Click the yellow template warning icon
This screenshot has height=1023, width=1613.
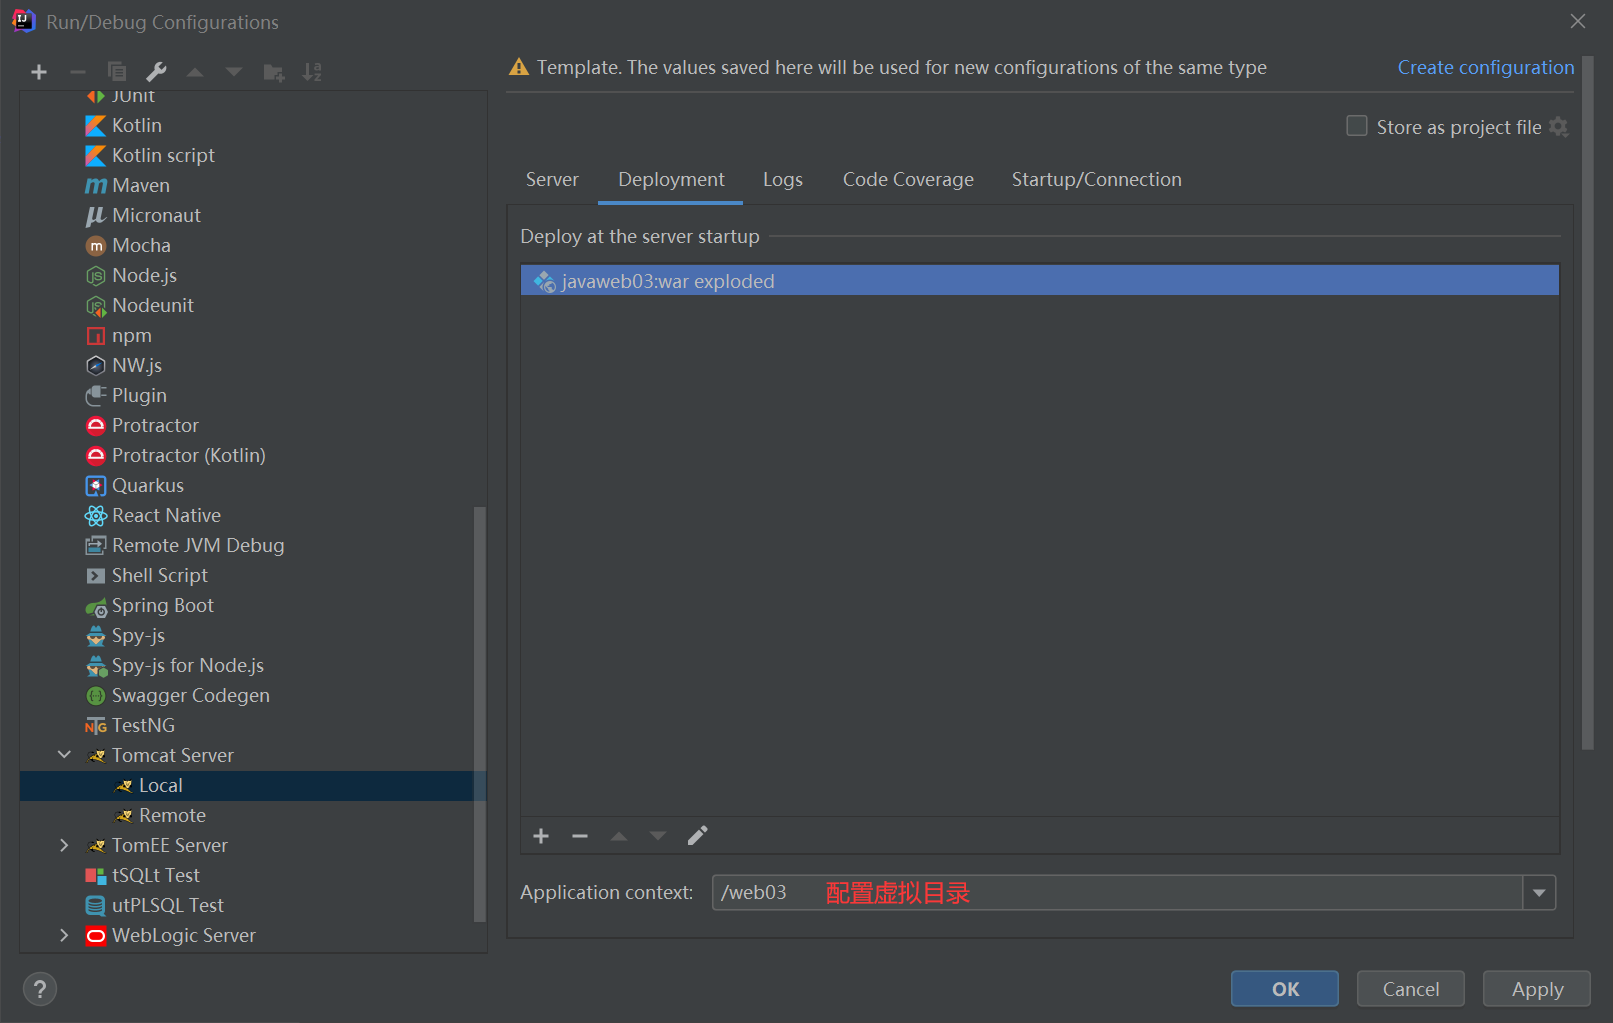pos(519,67)
